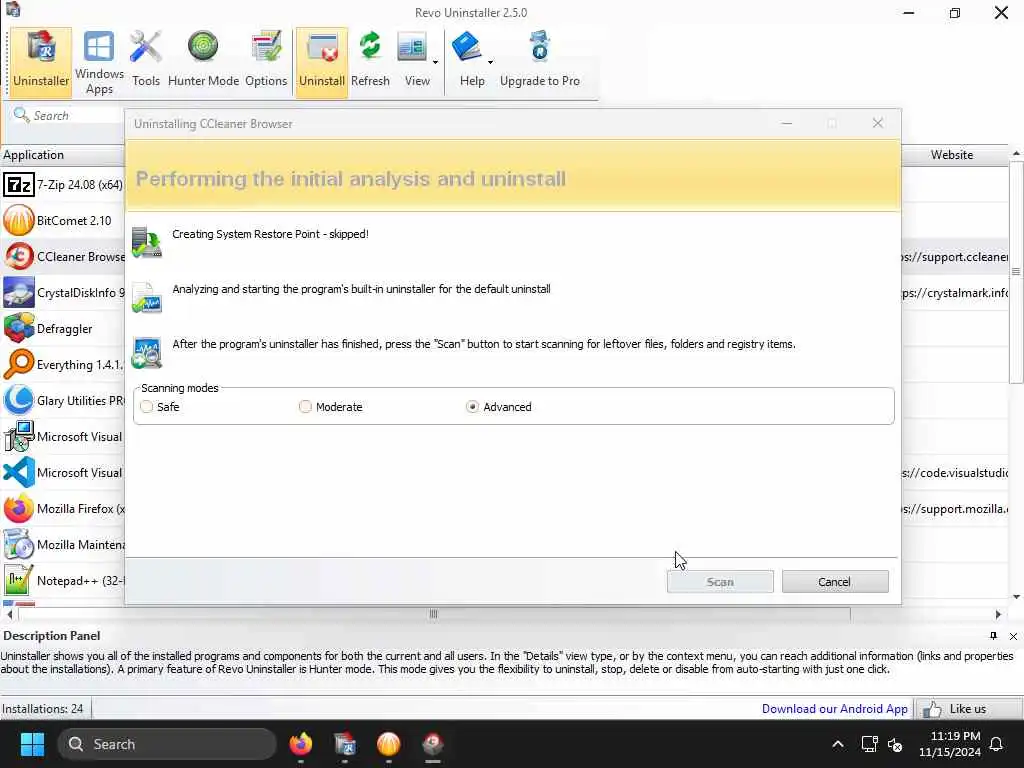Expand the View dropdown arrow
Screen dimensions: 1024x768
click(x=435, y=63)
